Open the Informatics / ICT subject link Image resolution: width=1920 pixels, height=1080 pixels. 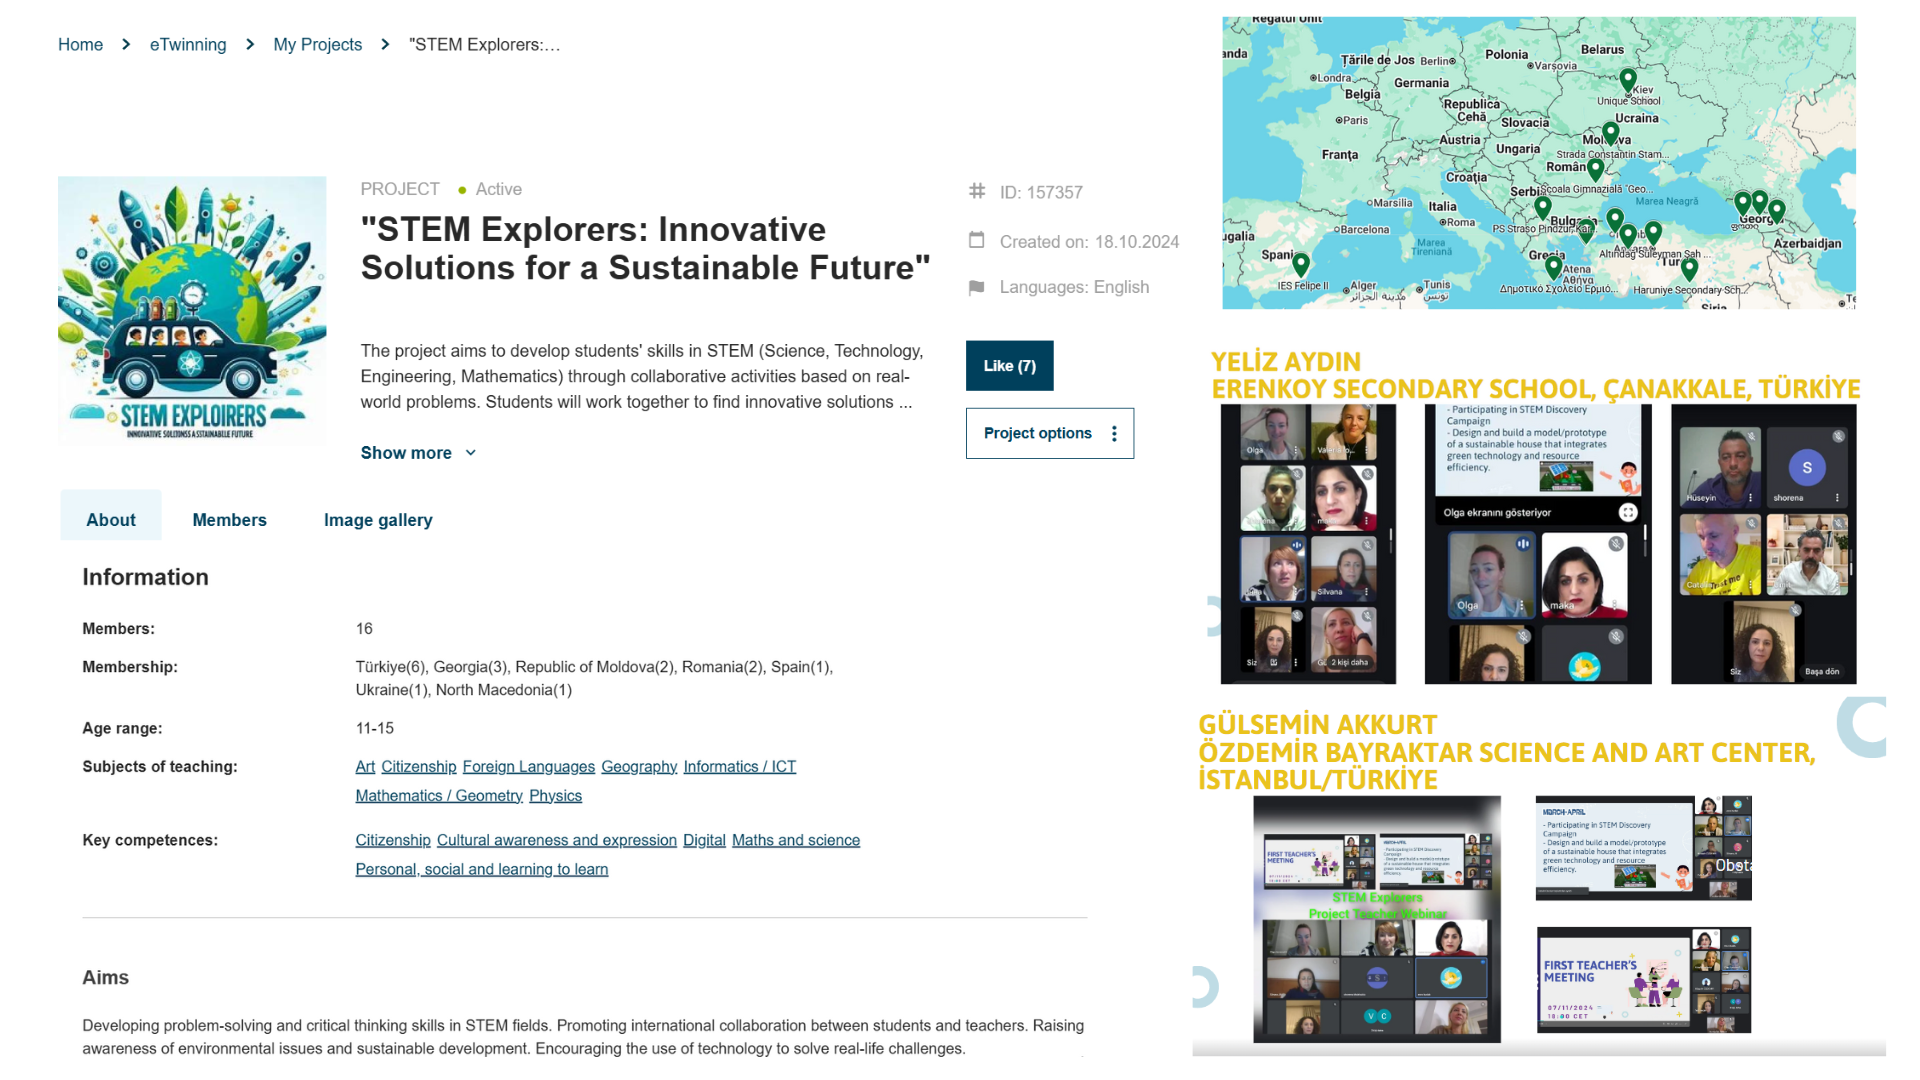pos(739,767)
